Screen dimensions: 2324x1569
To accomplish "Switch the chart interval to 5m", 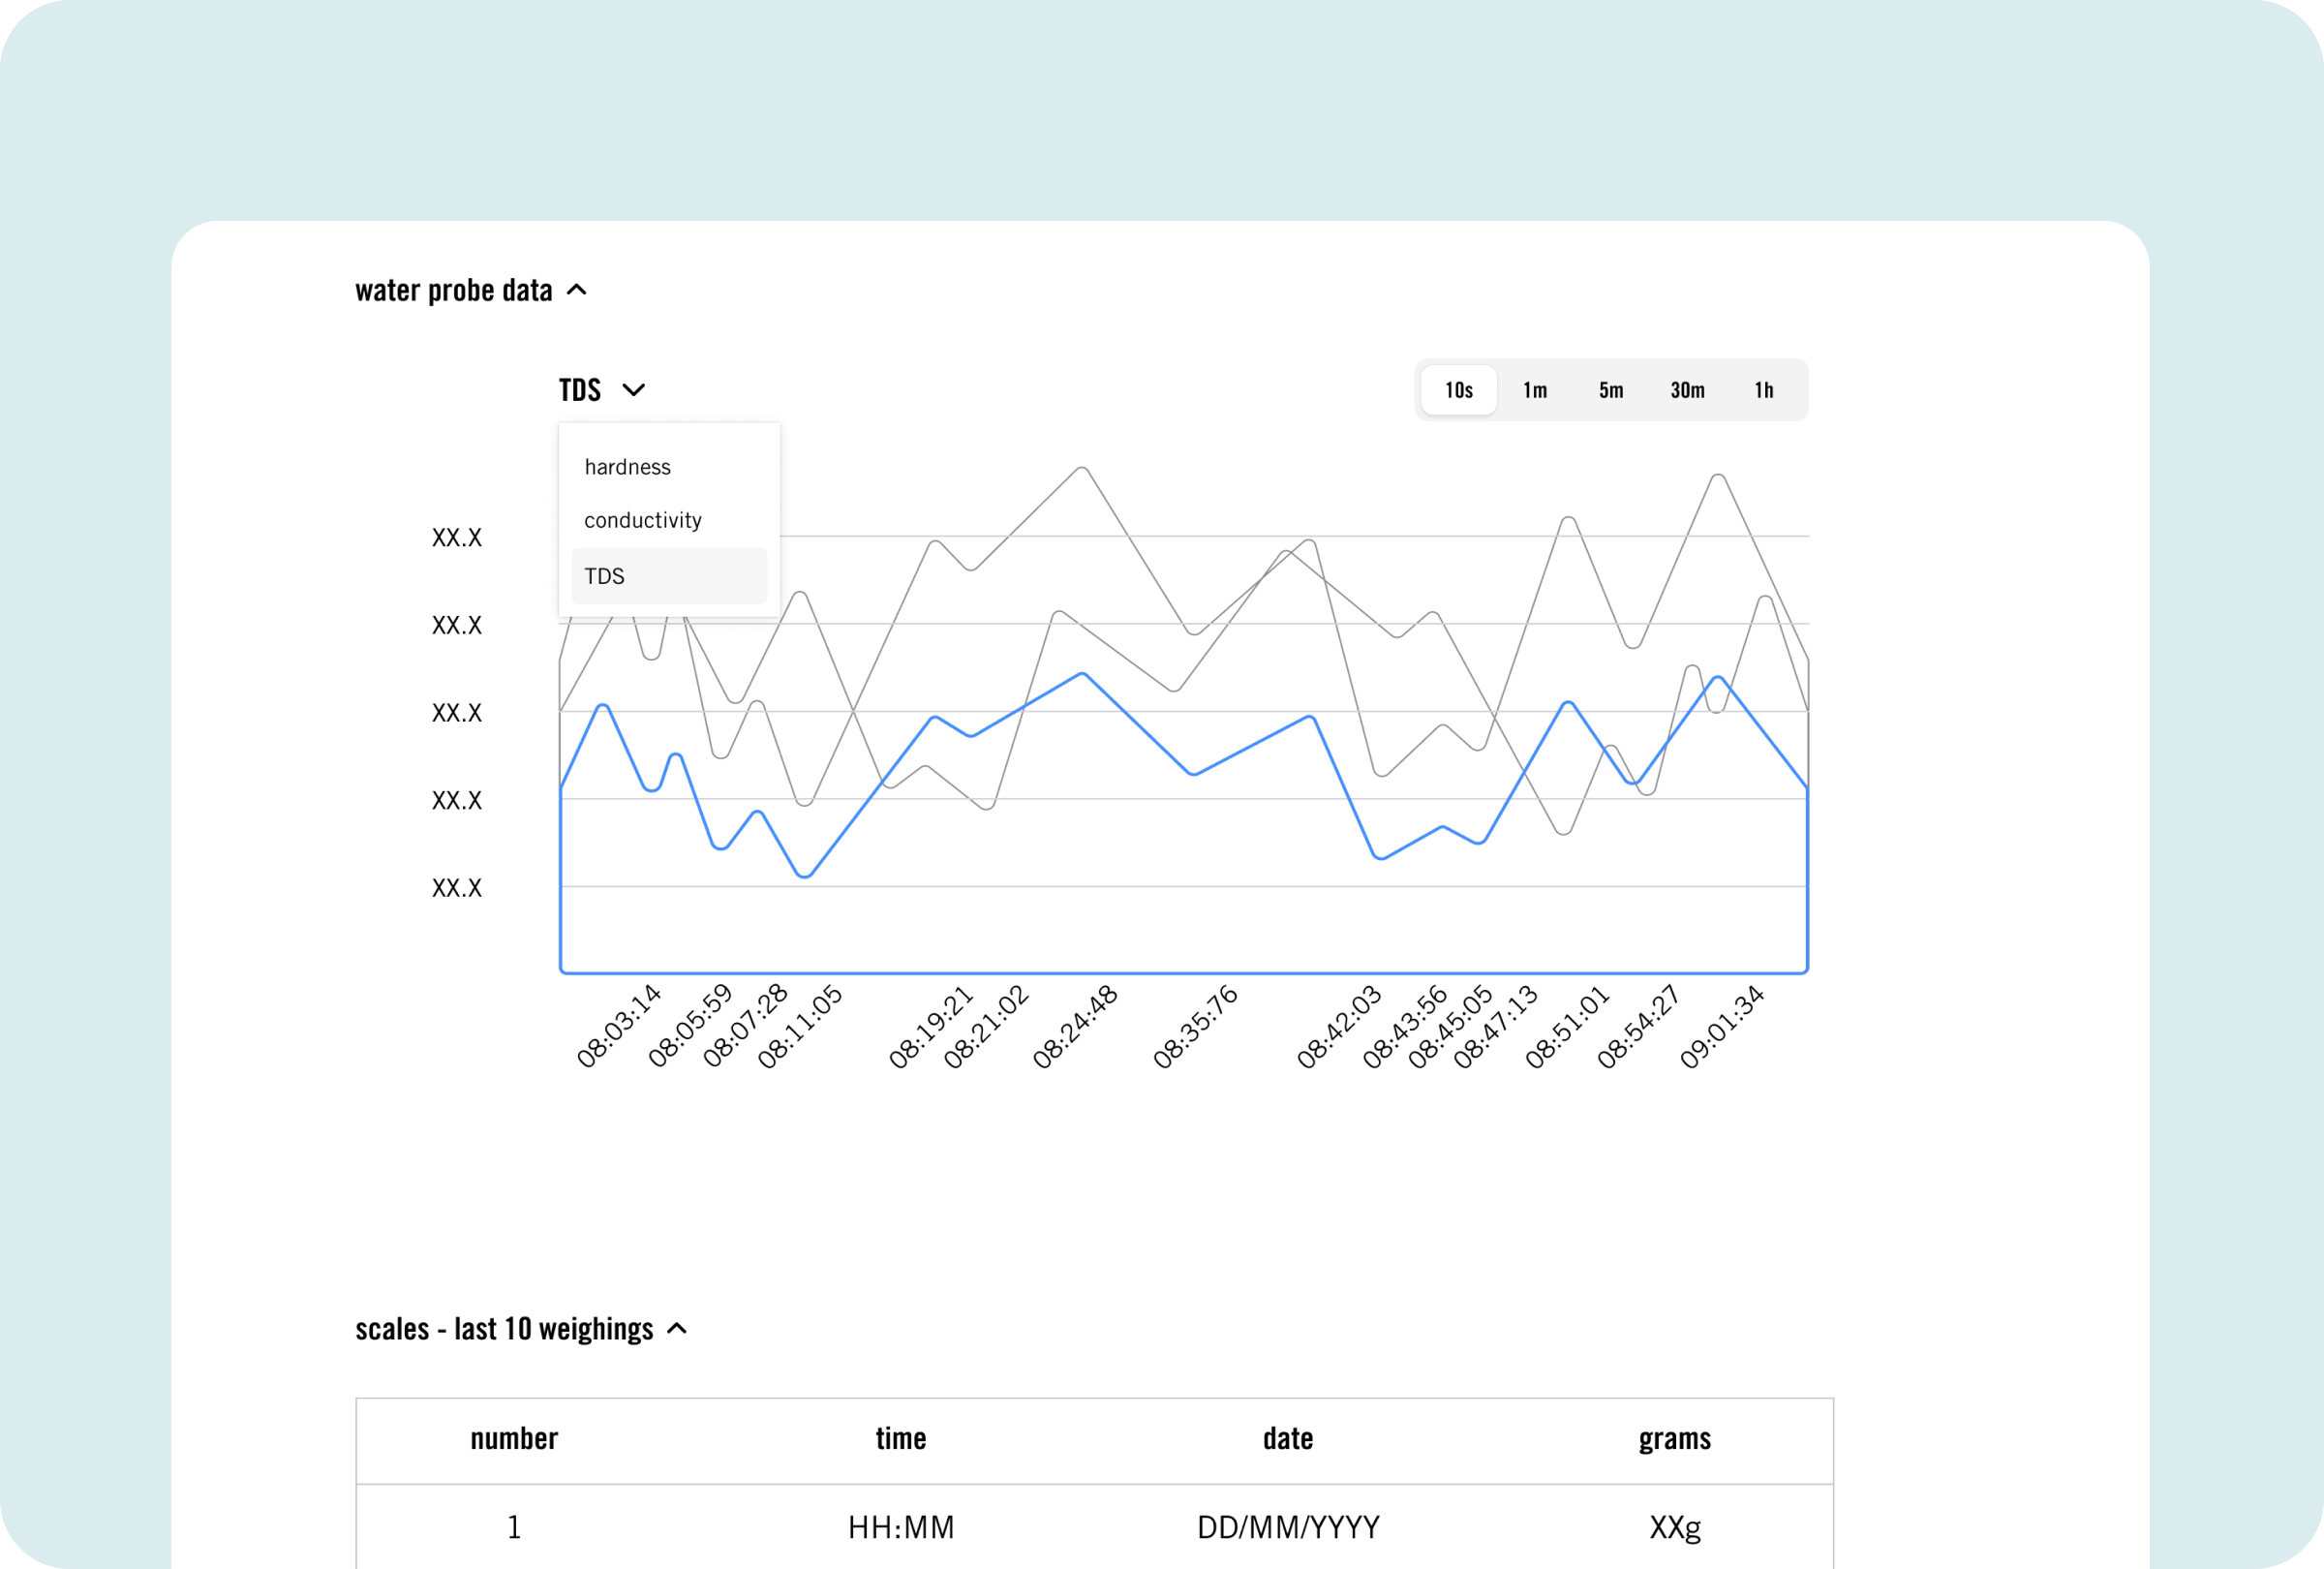I will pyautogui.click(x=1611, y=390).
